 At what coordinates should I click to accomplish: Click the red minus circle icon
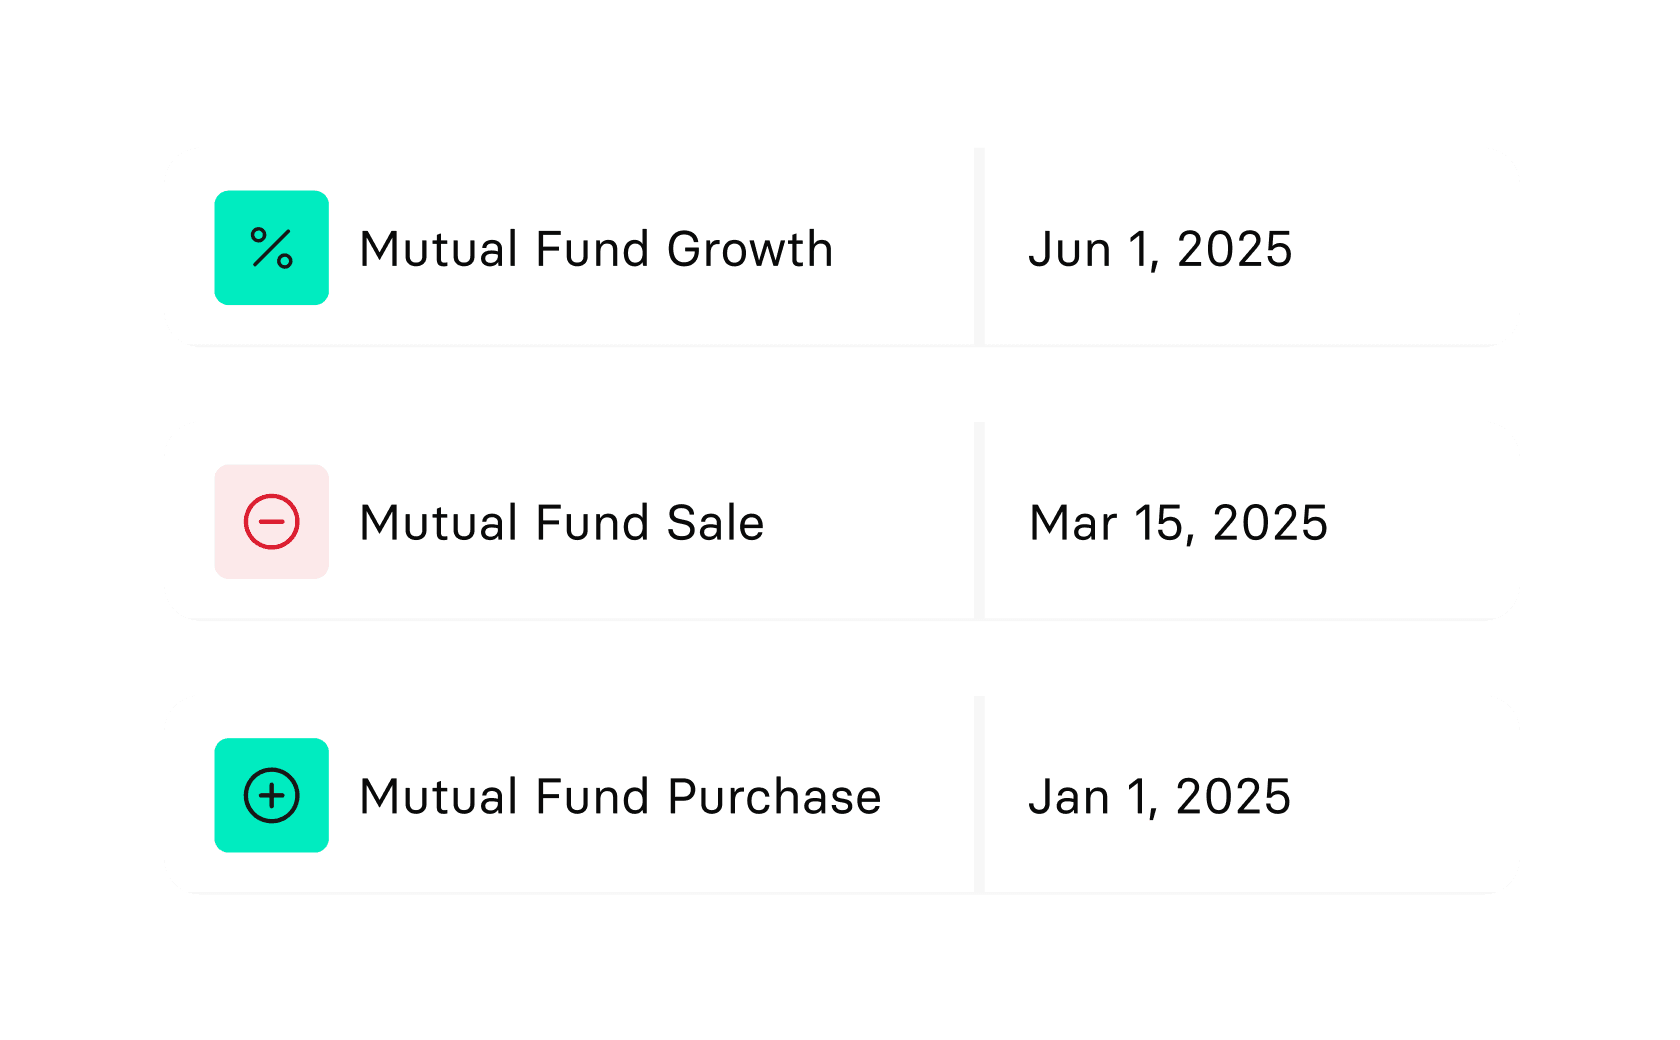coord(271,522)
